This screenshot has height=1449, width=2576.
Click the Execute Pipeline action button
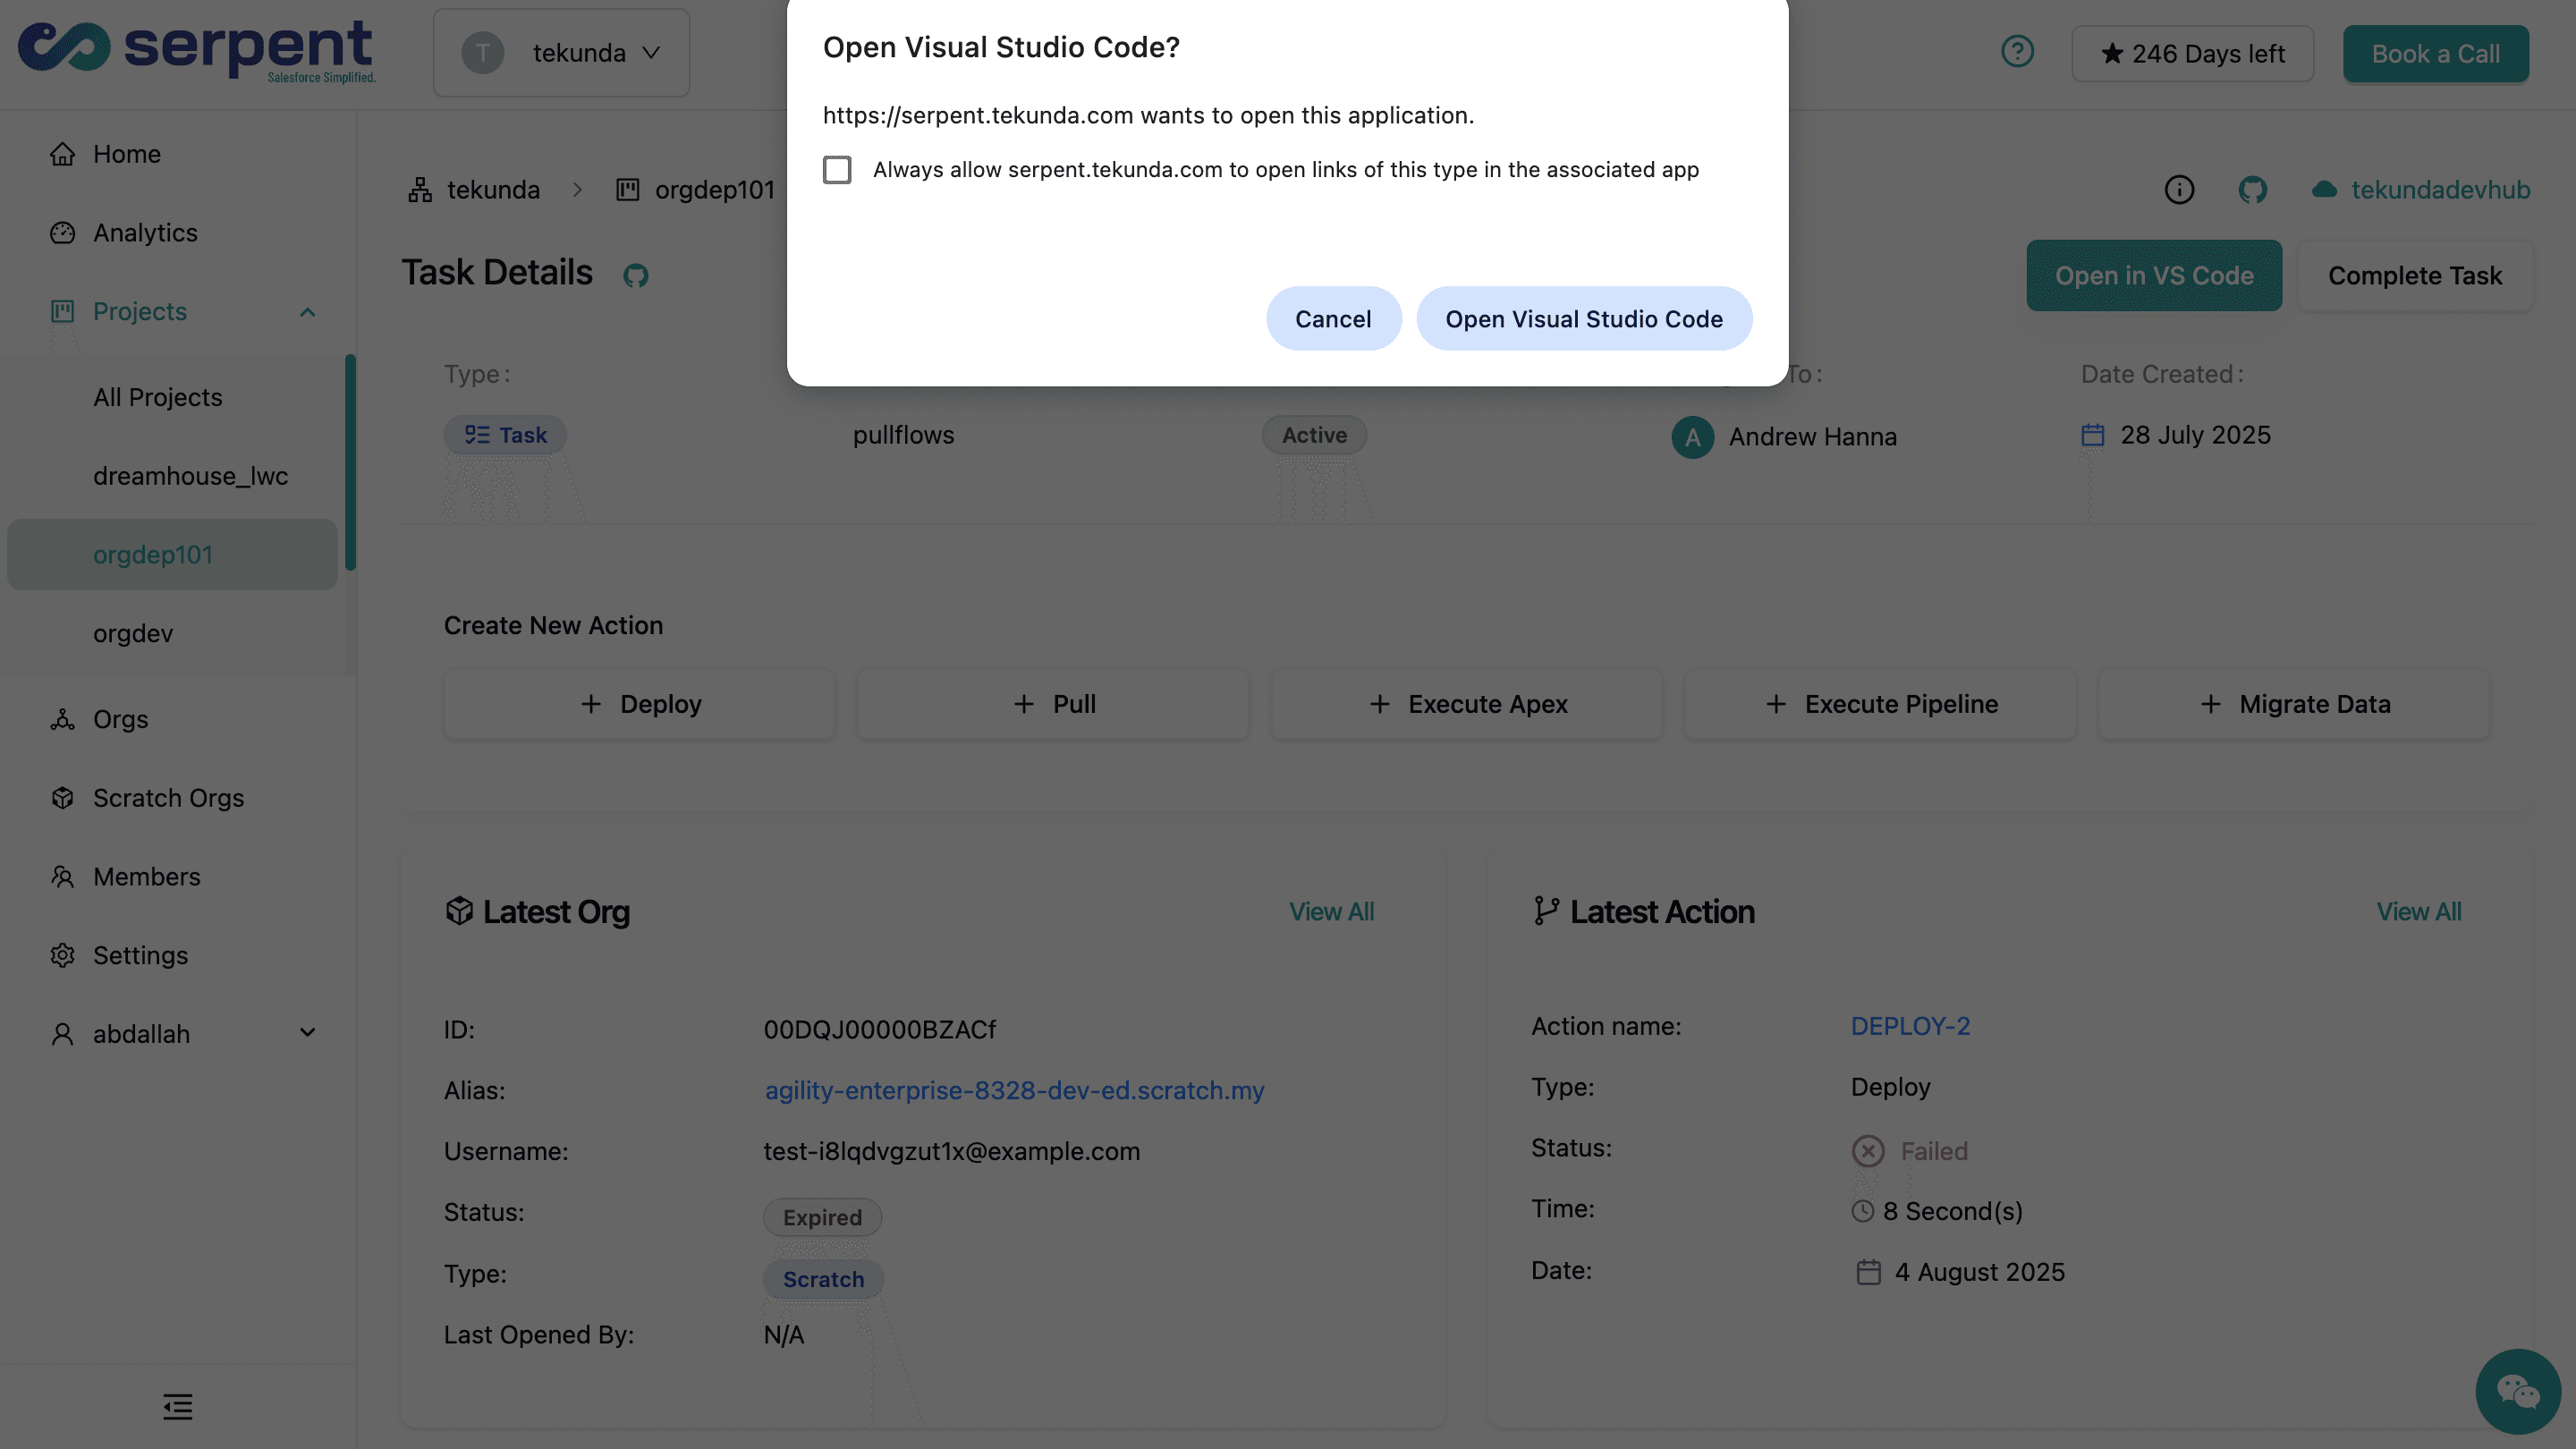(1880, 704)
